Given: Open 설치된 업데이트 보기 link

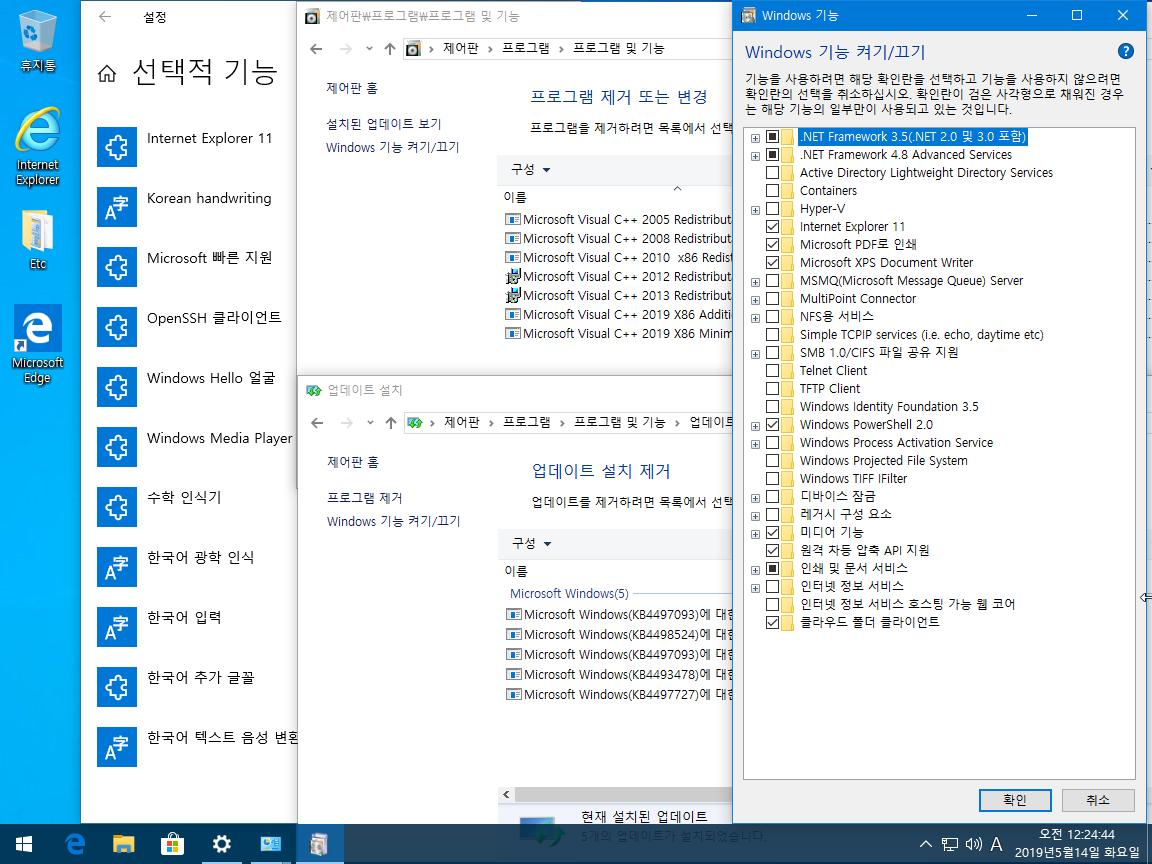Looking at the screenshot, I should (x=384, y=124).
